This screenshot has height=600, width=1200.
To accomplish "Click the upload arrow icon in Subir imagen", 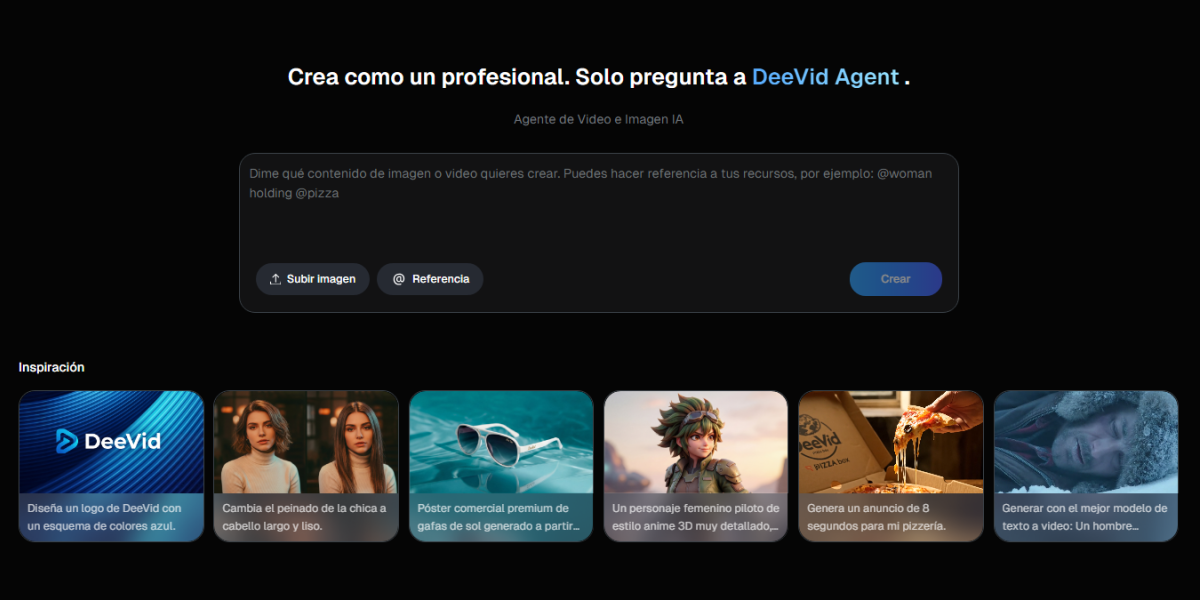I will [x=275, y=279].
